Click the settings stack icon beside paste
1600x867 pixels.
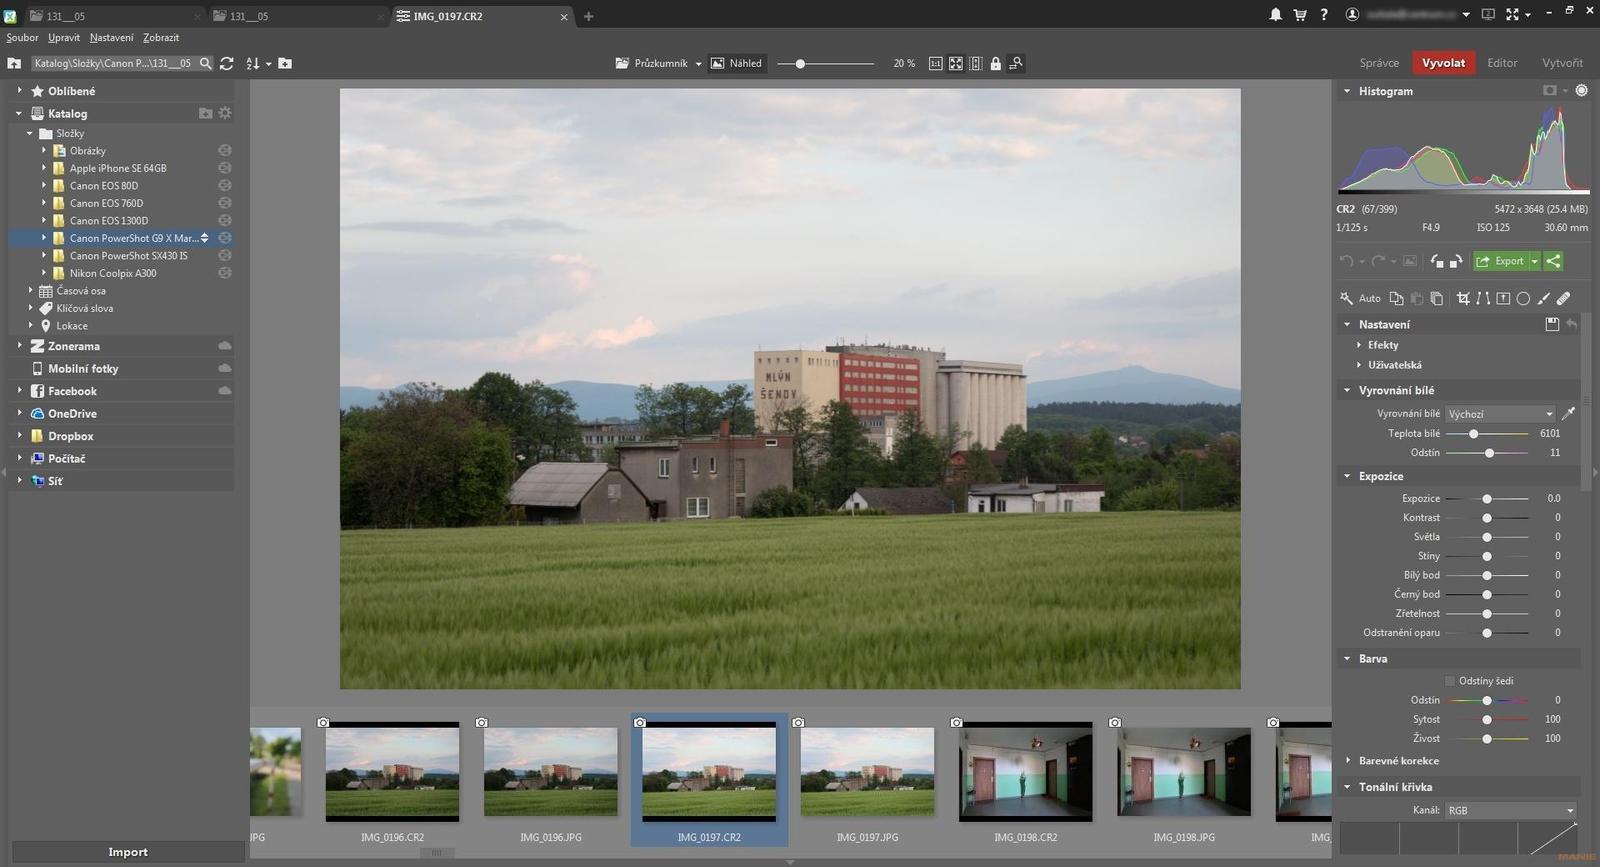[x=1437, y=298]
